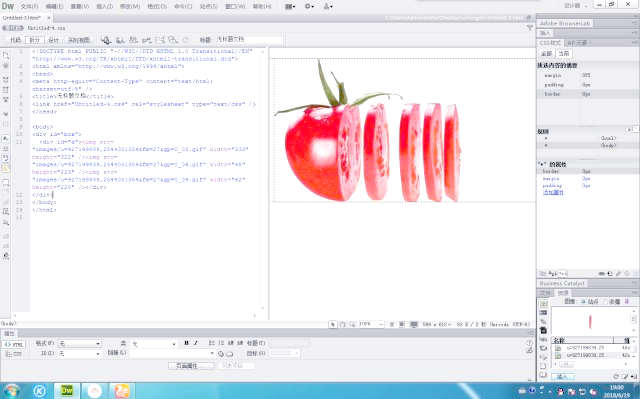Close the Untitled-3.html document tab
The height and width of the screenshot is (399, 640).
pos(49,18)
